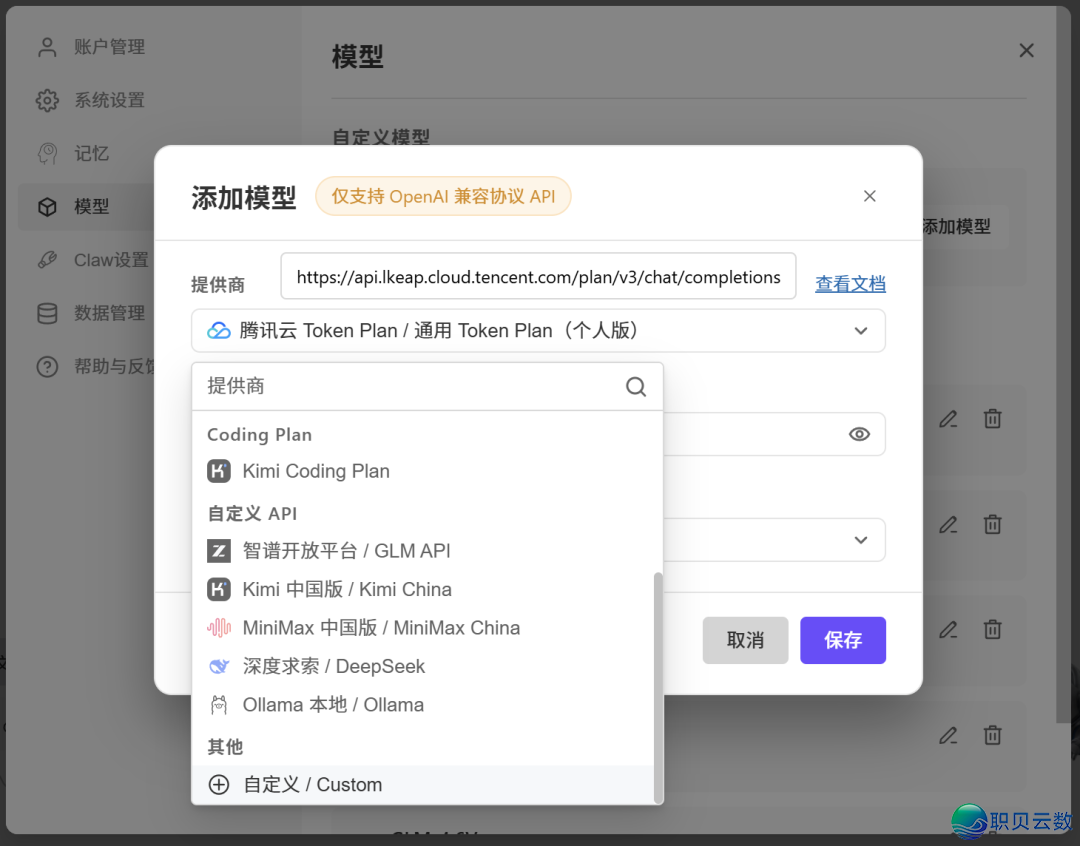Open the 查看文档 link
1080x846 pixels.
(850, 283)
